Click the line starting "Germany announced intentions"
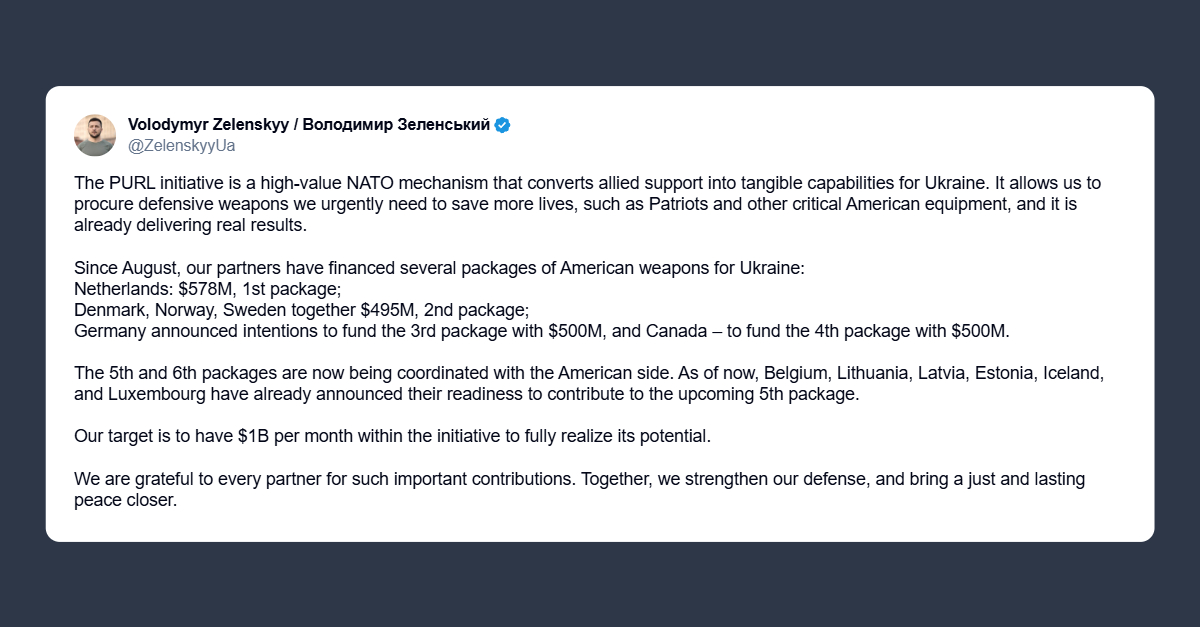Viewport: 1200px width, 627px height. (542, 331)
